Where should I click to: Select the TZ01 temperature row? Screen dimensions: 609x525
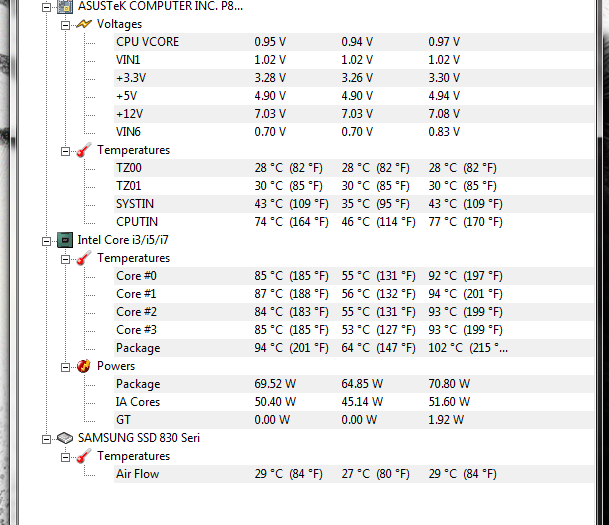click(354, 186)
